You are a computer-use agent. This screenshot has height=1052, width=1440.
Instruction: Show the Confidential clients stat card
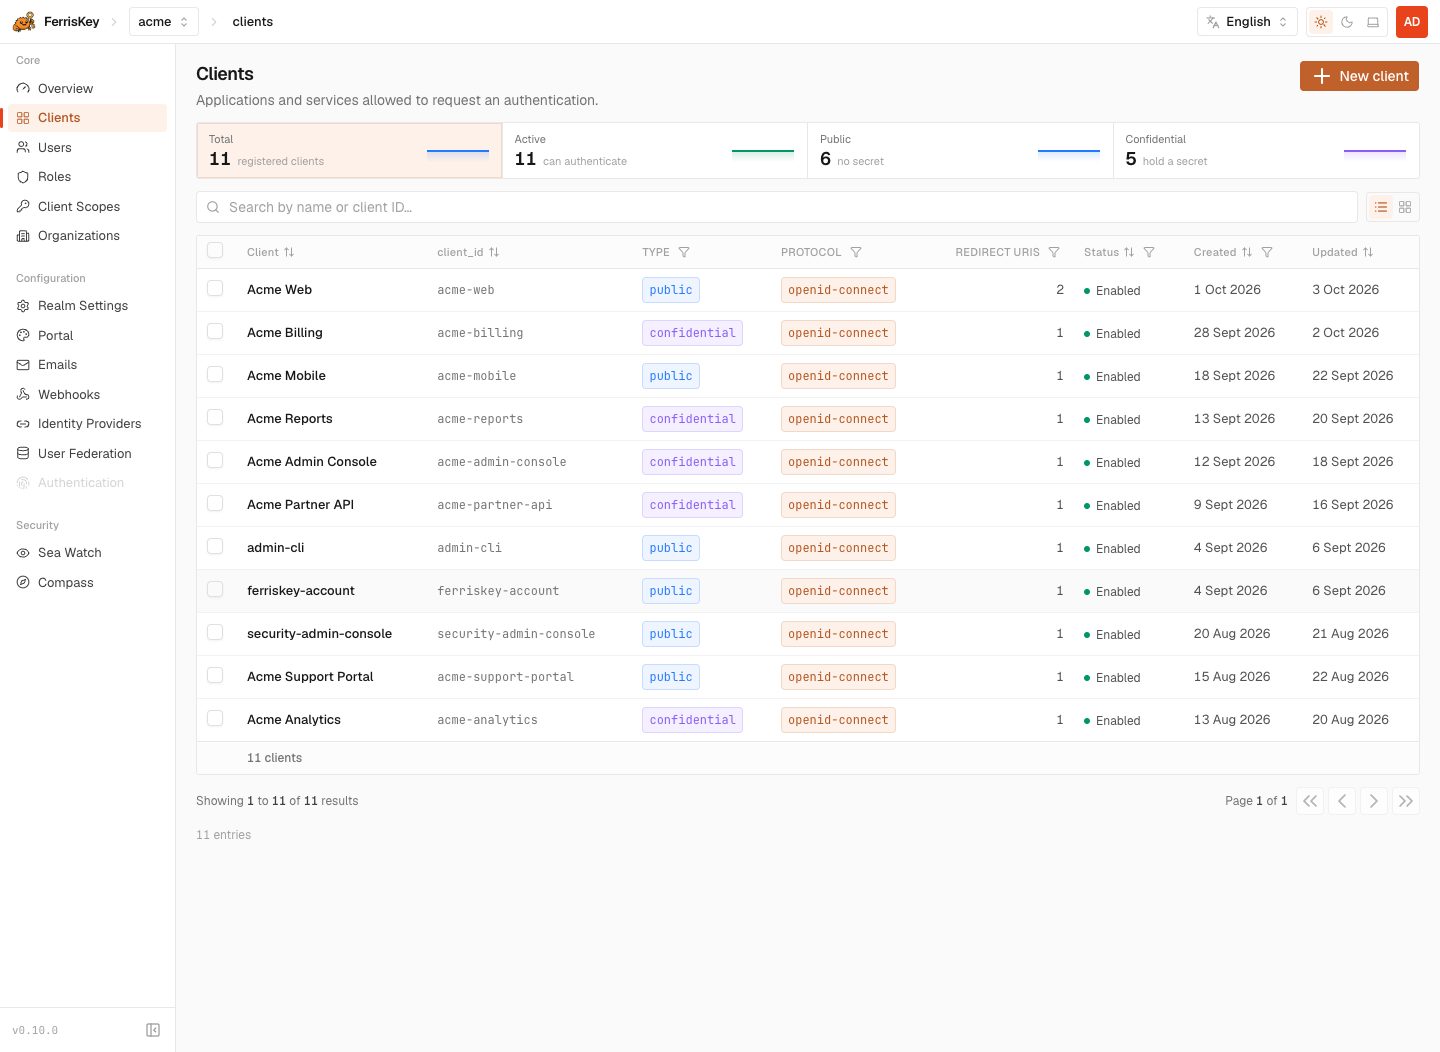pyautogui.click(x=1266, y=151)
